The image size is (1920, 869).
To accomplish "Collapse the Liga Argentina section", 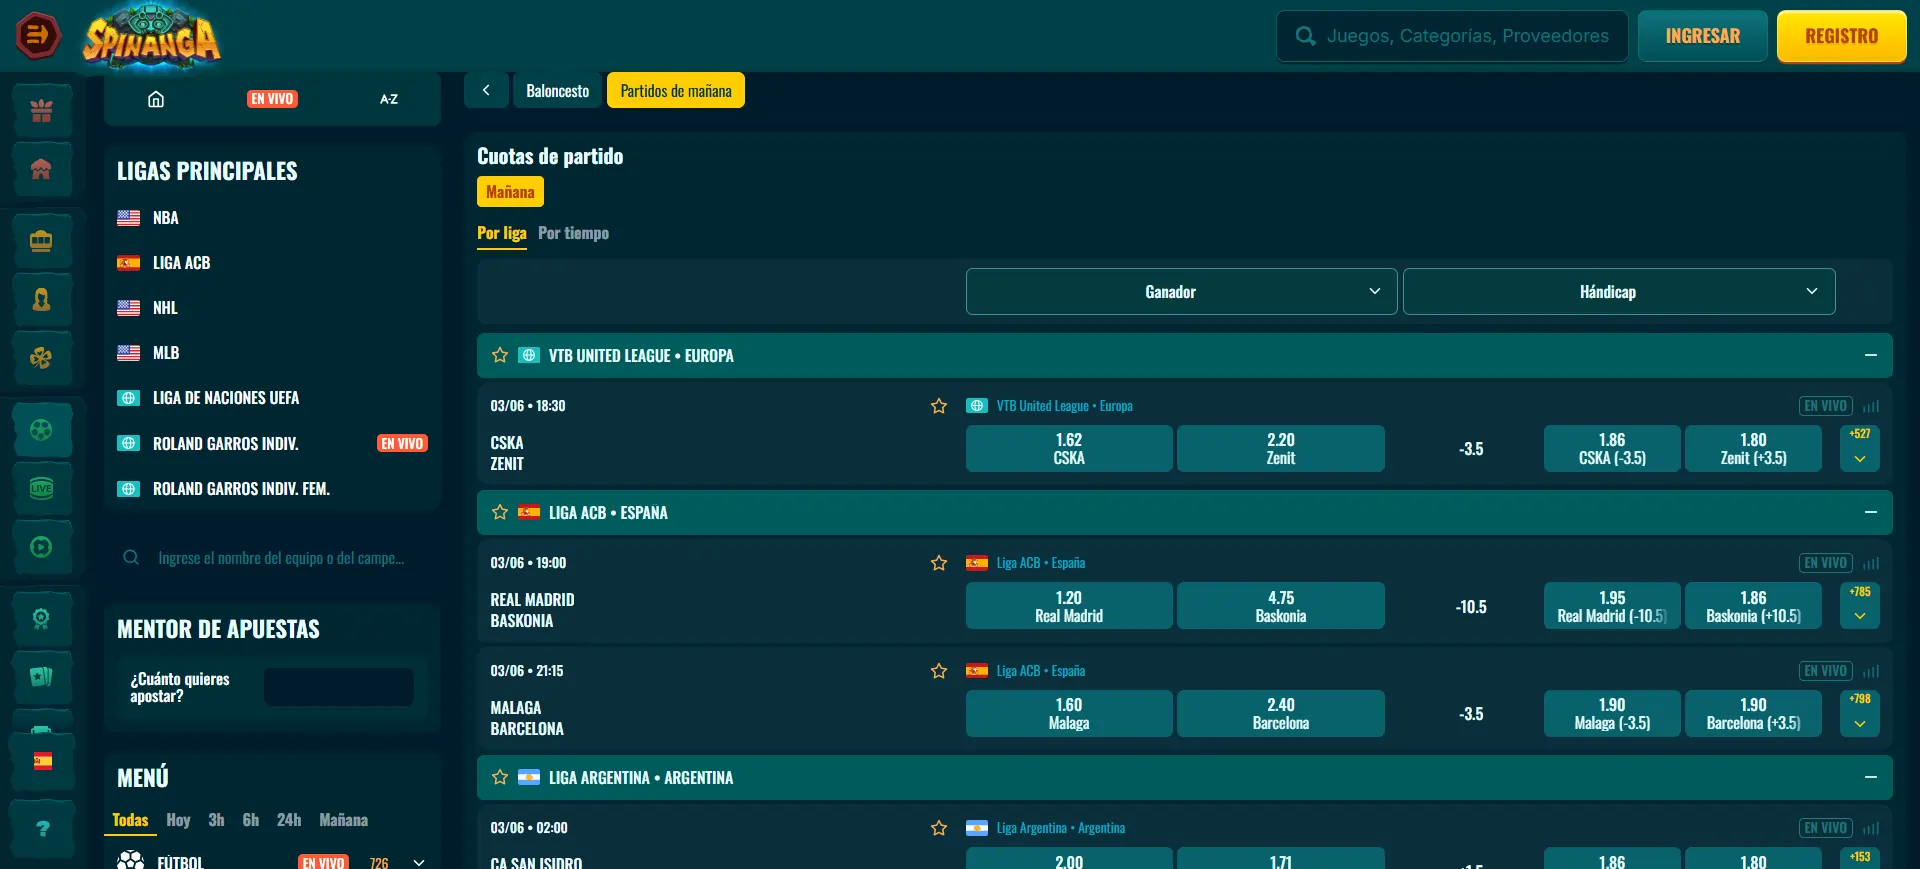I will (x=1871, y=777).
